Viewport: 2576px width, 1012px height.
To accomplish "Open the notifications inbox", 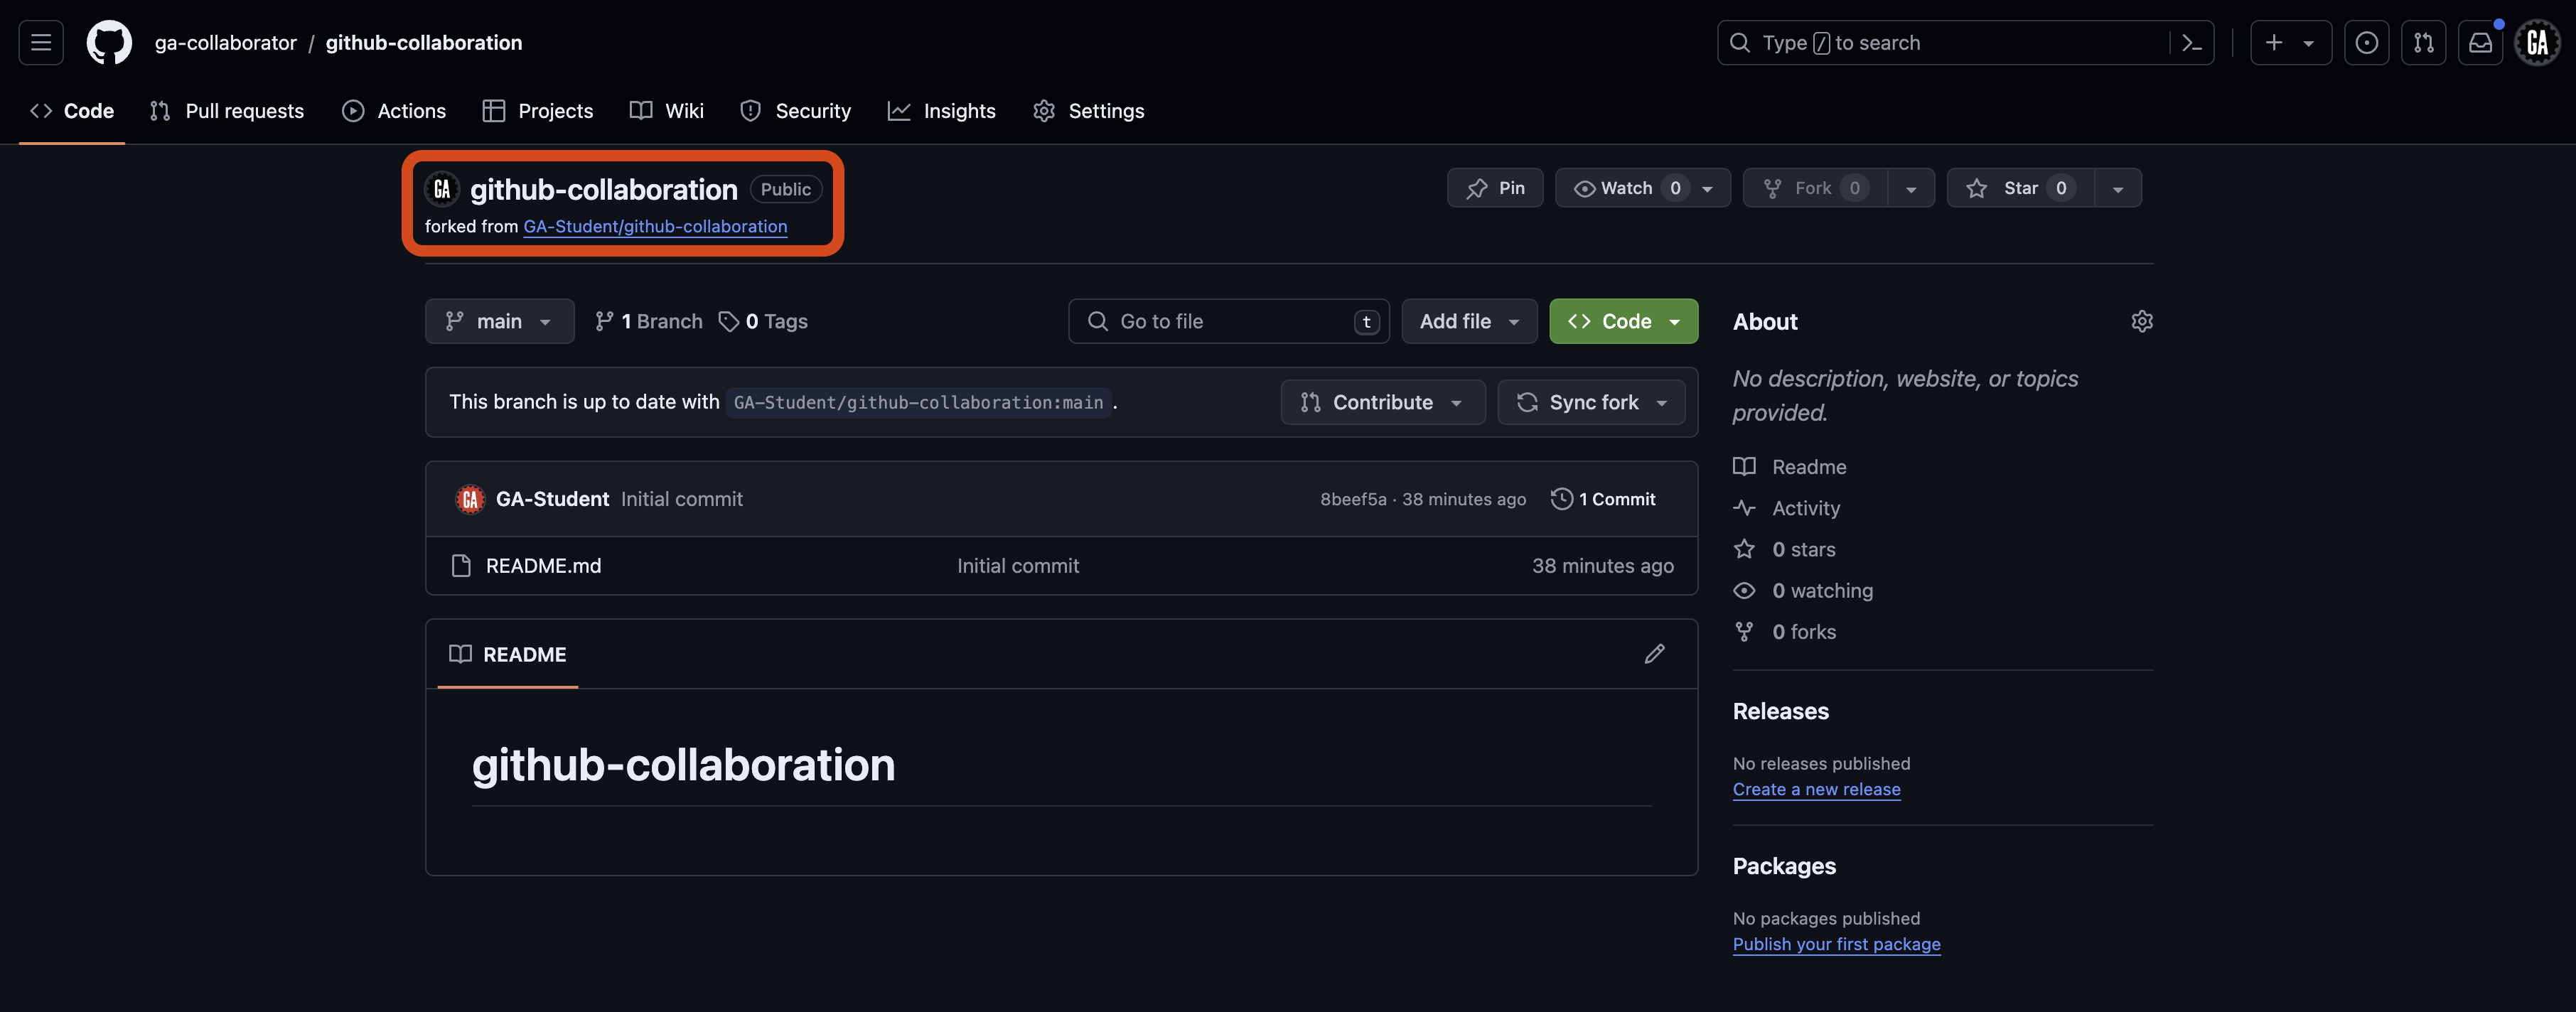I will [2481, 42].
